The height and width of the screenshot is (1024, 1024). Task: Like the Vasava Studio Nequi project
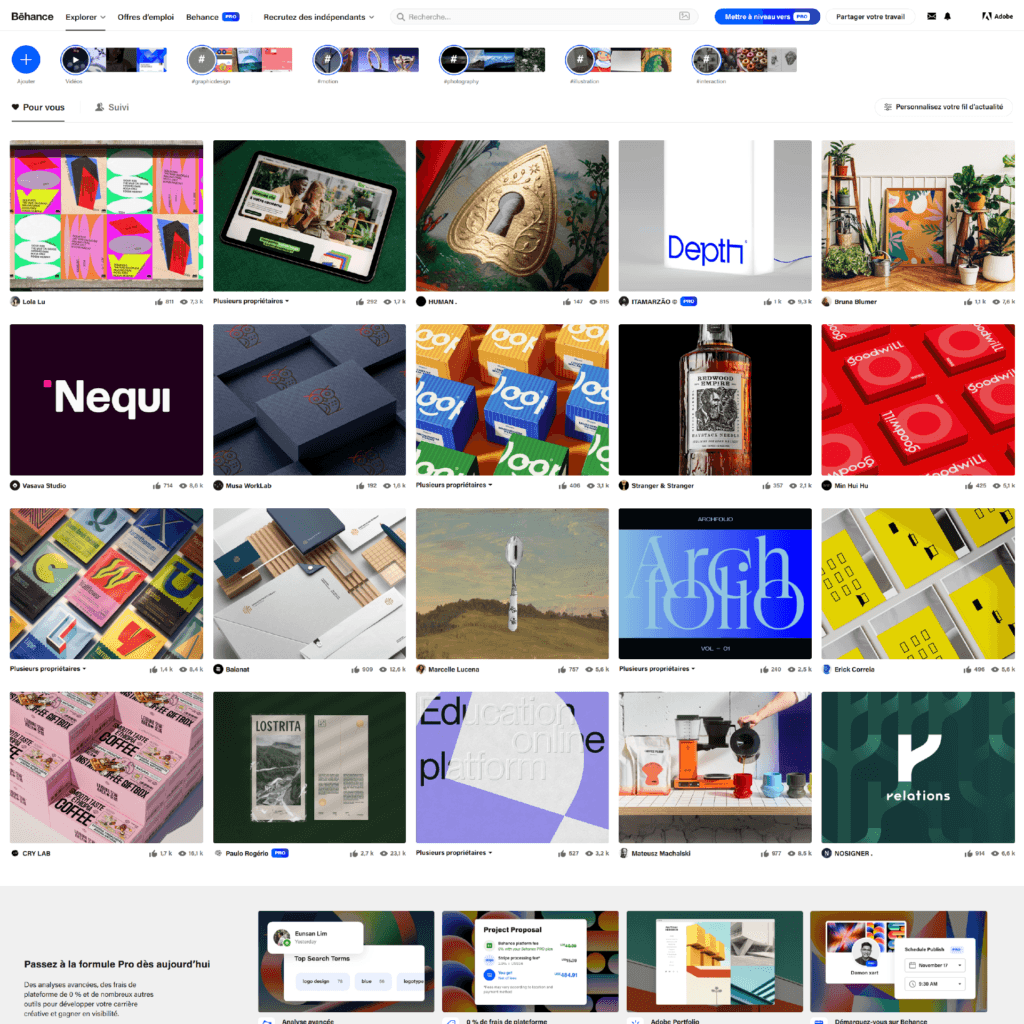[x=157, y=485]
